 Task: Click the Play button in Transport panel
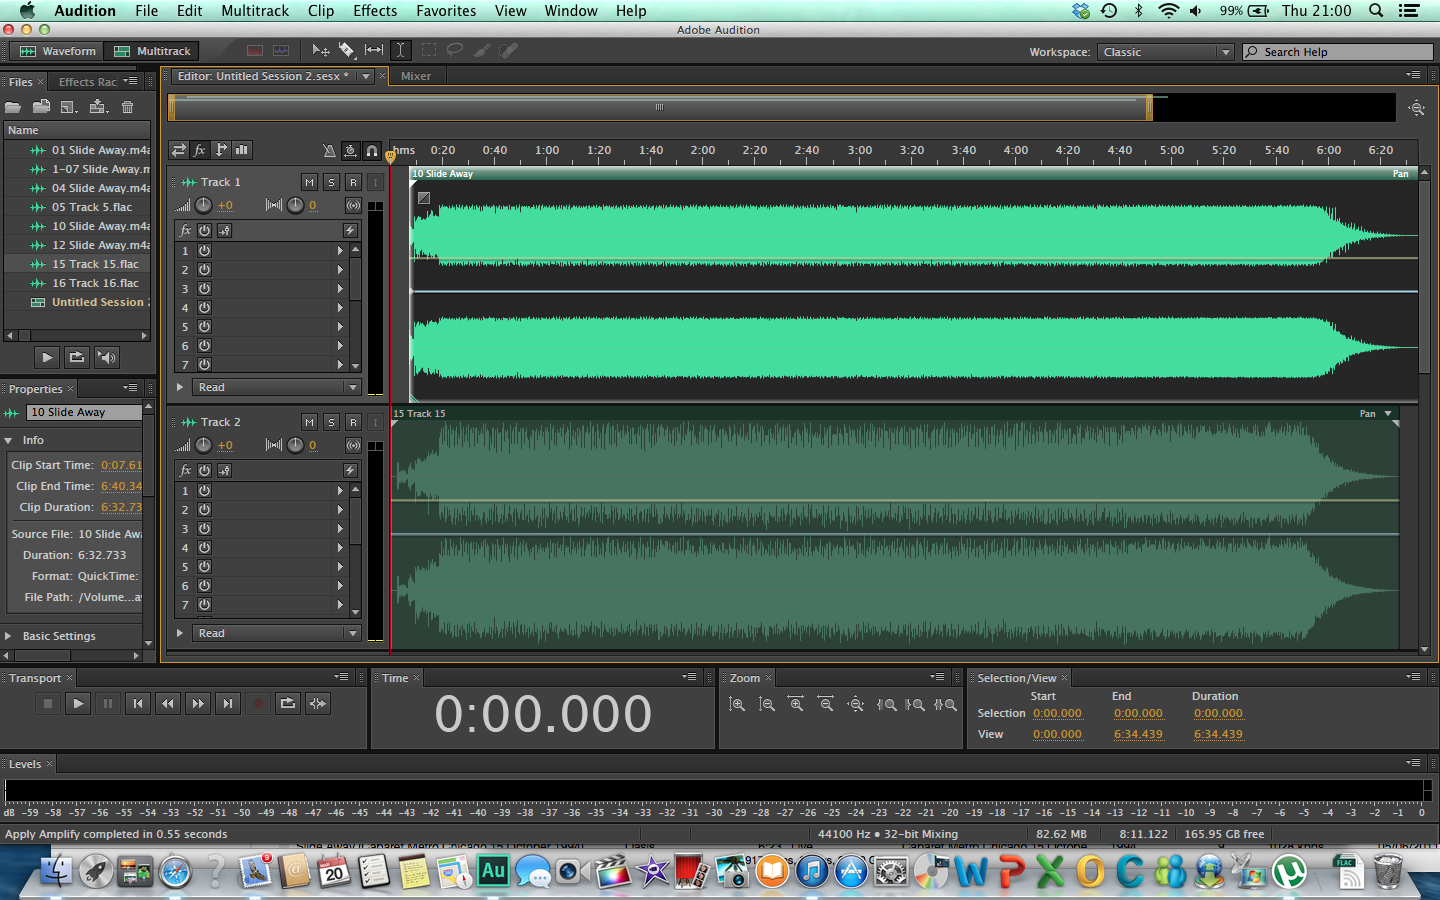tap(77, 704)
